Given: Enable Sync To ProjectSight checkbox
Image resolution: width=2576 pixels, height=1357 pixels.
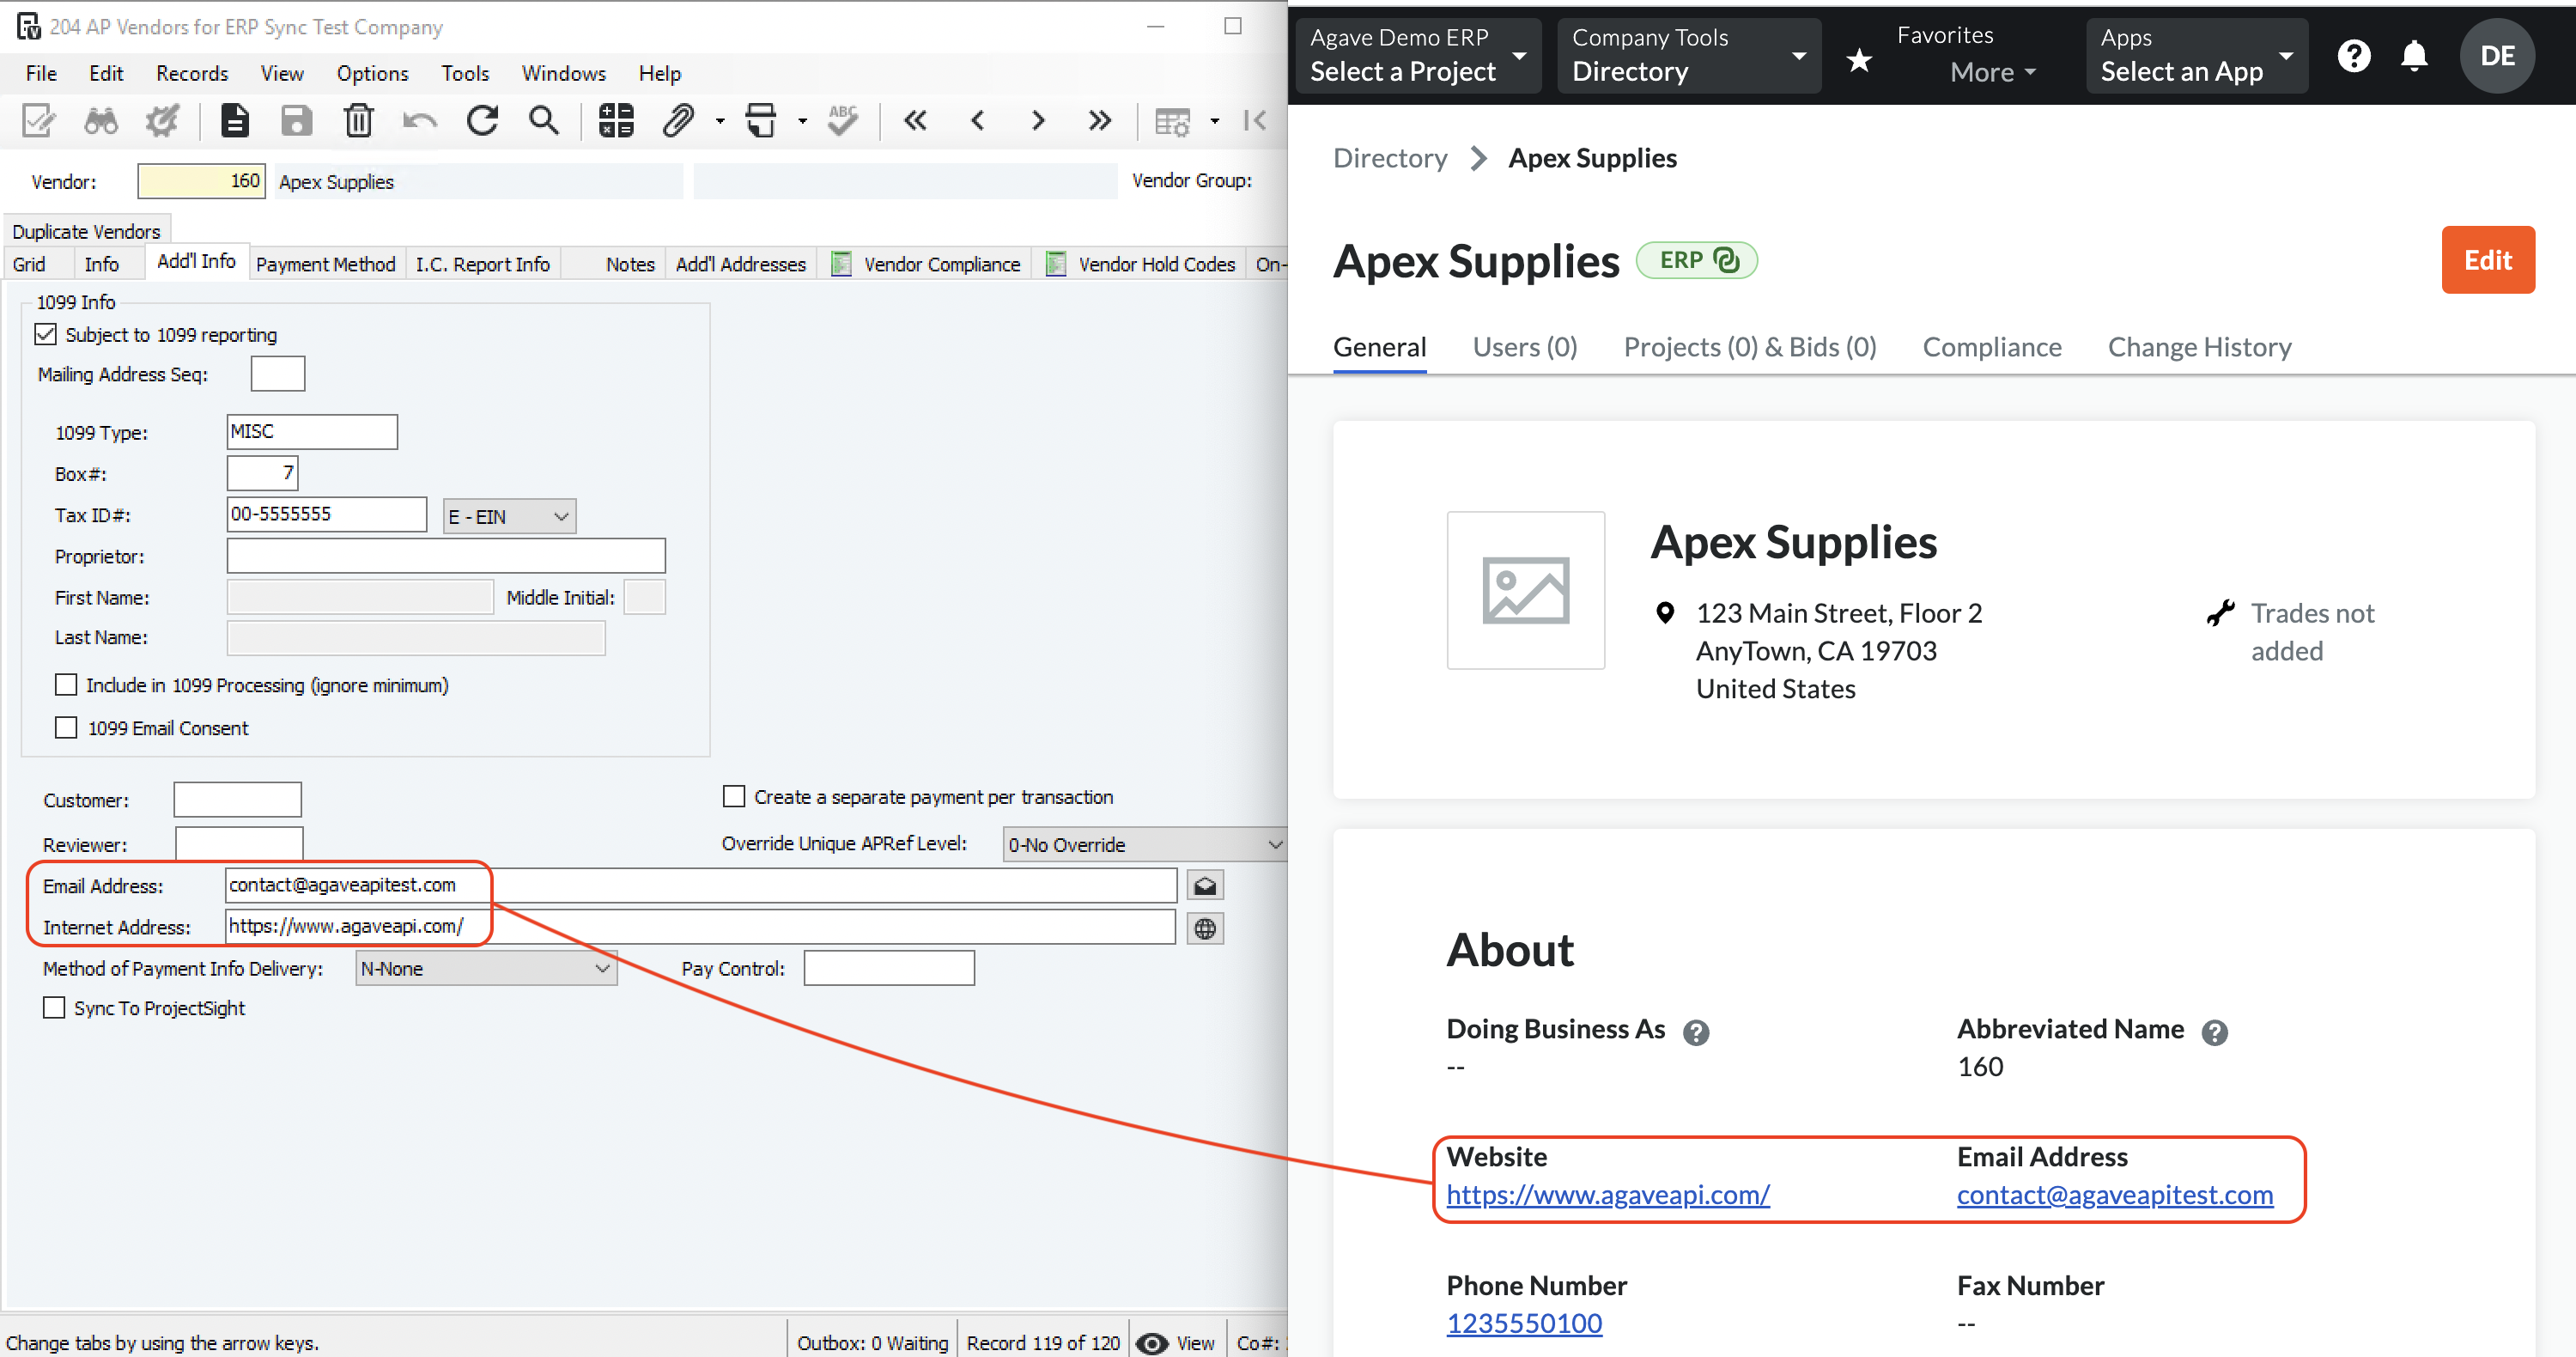Looking at the screenshot, I should pos(54,1008).
